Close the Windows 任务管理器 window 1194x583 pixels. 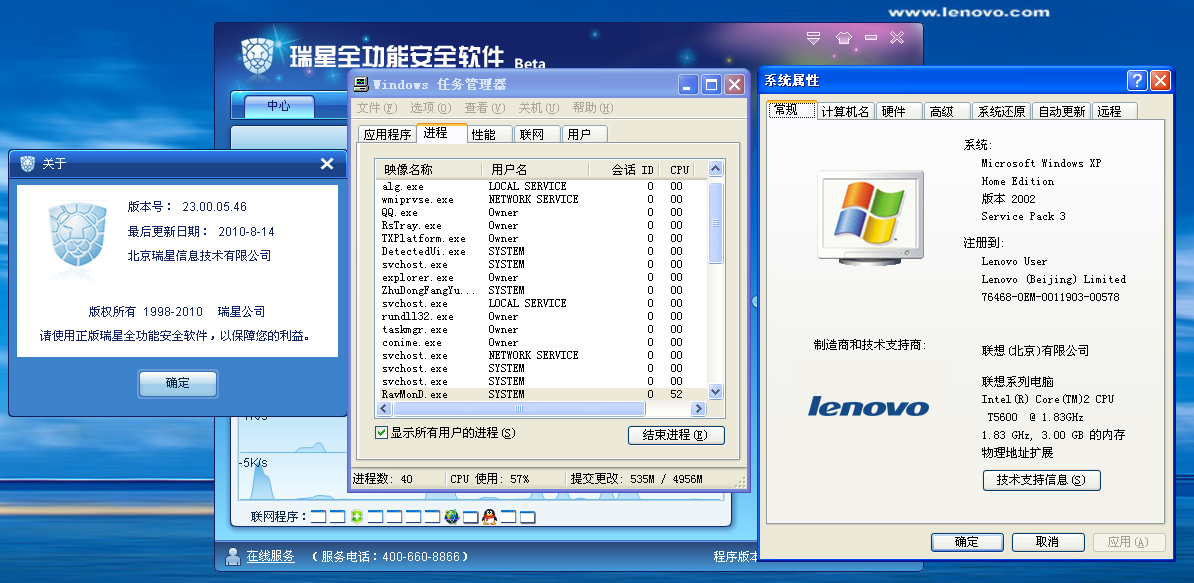(734, 84)
